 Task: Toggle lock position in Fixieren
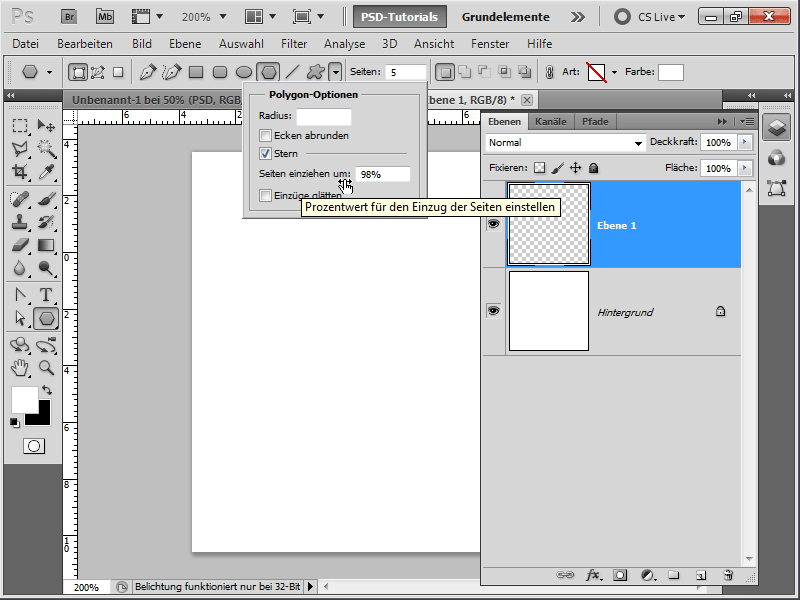[x=576, y=168]
